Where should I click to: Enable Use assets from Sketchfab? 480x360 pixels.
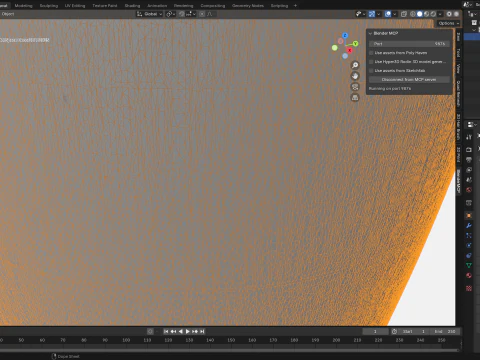[371, 71]
